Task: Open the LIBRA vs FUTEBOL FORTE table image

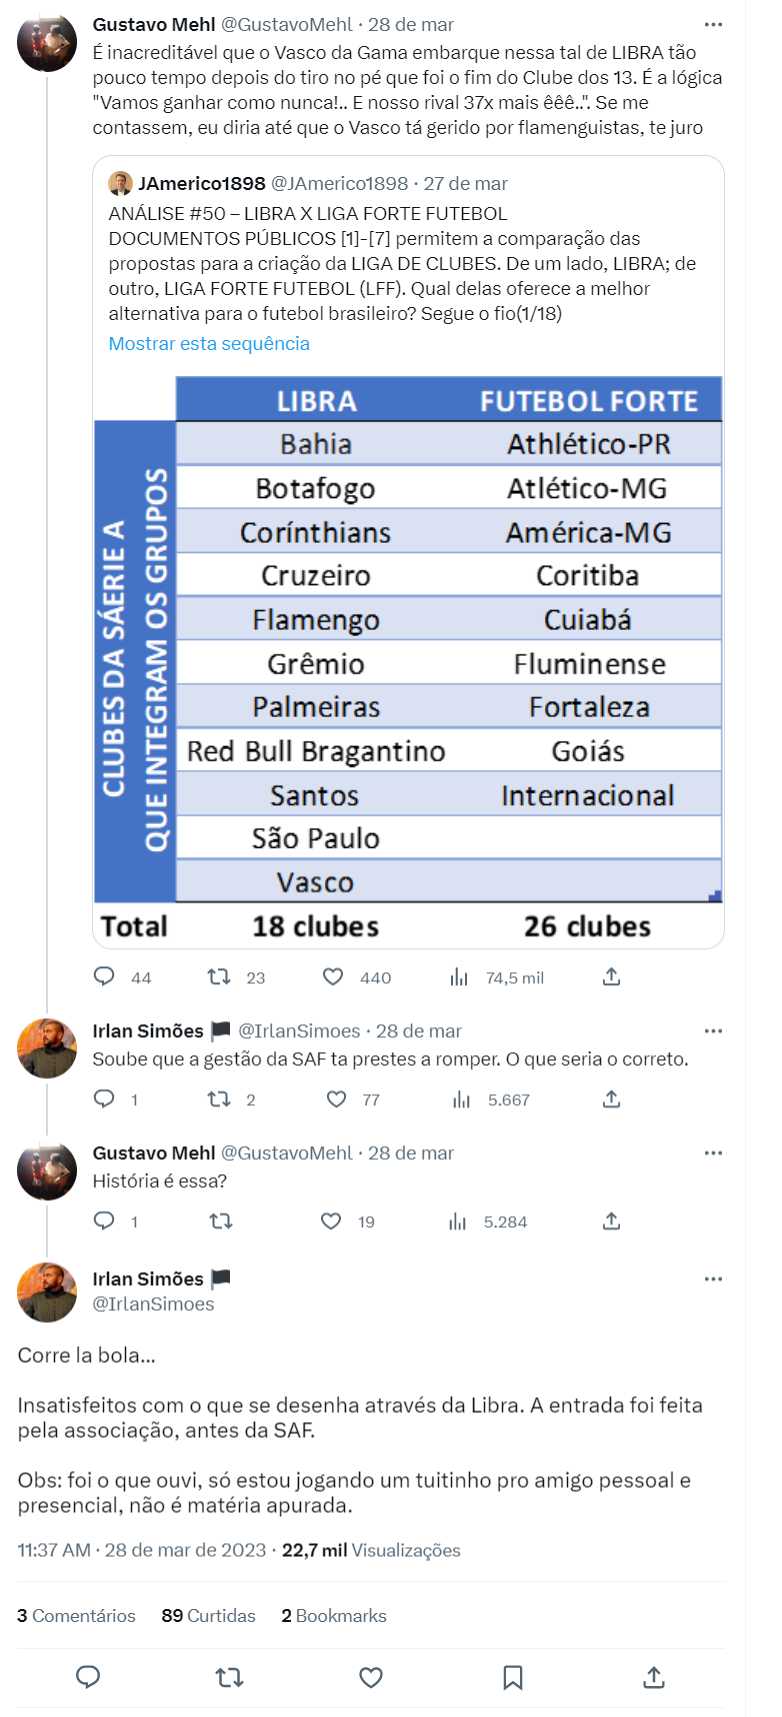Action: (408, 660)
